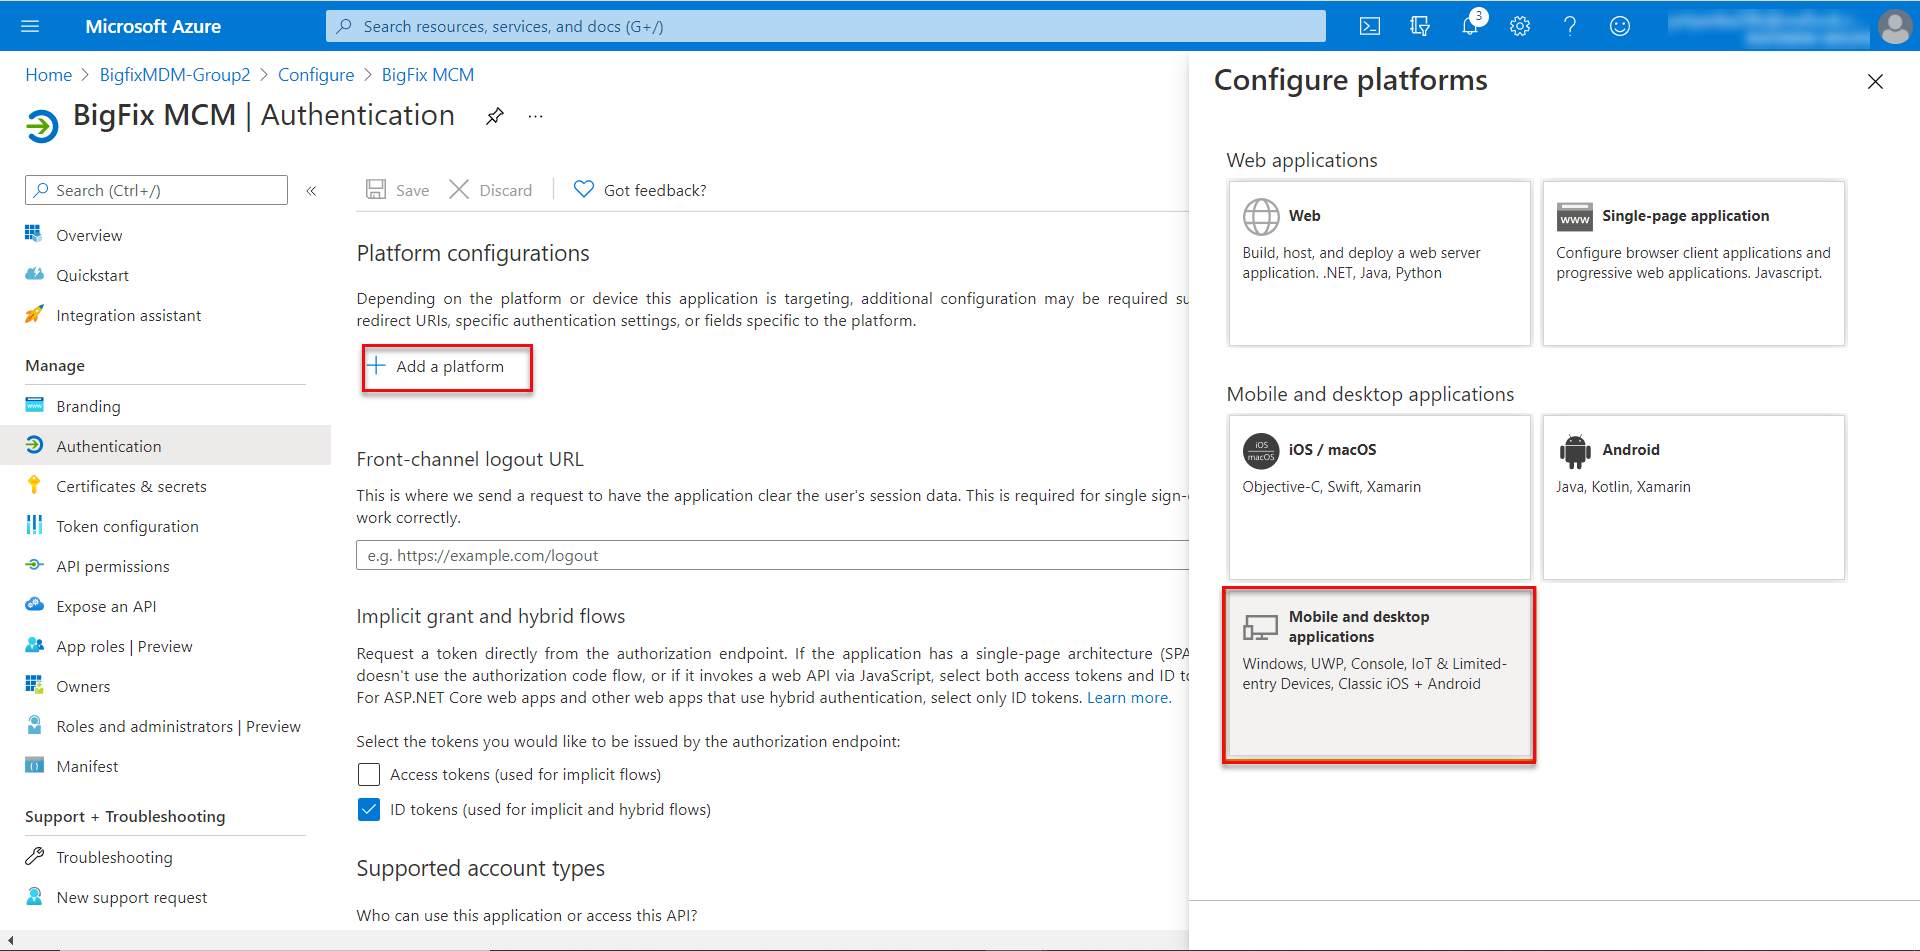1920x951 pixels.
Task: Open Token configuration
Action: 165,526
